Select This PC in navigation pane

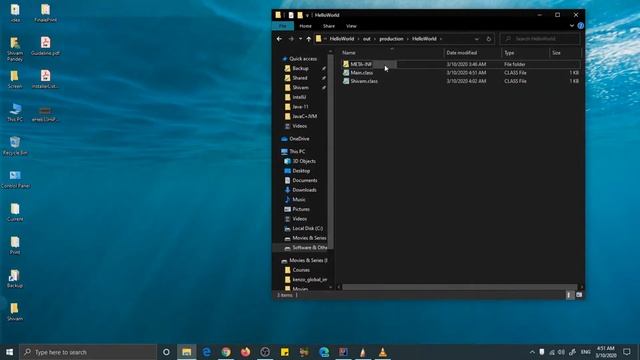coord(297,151)
